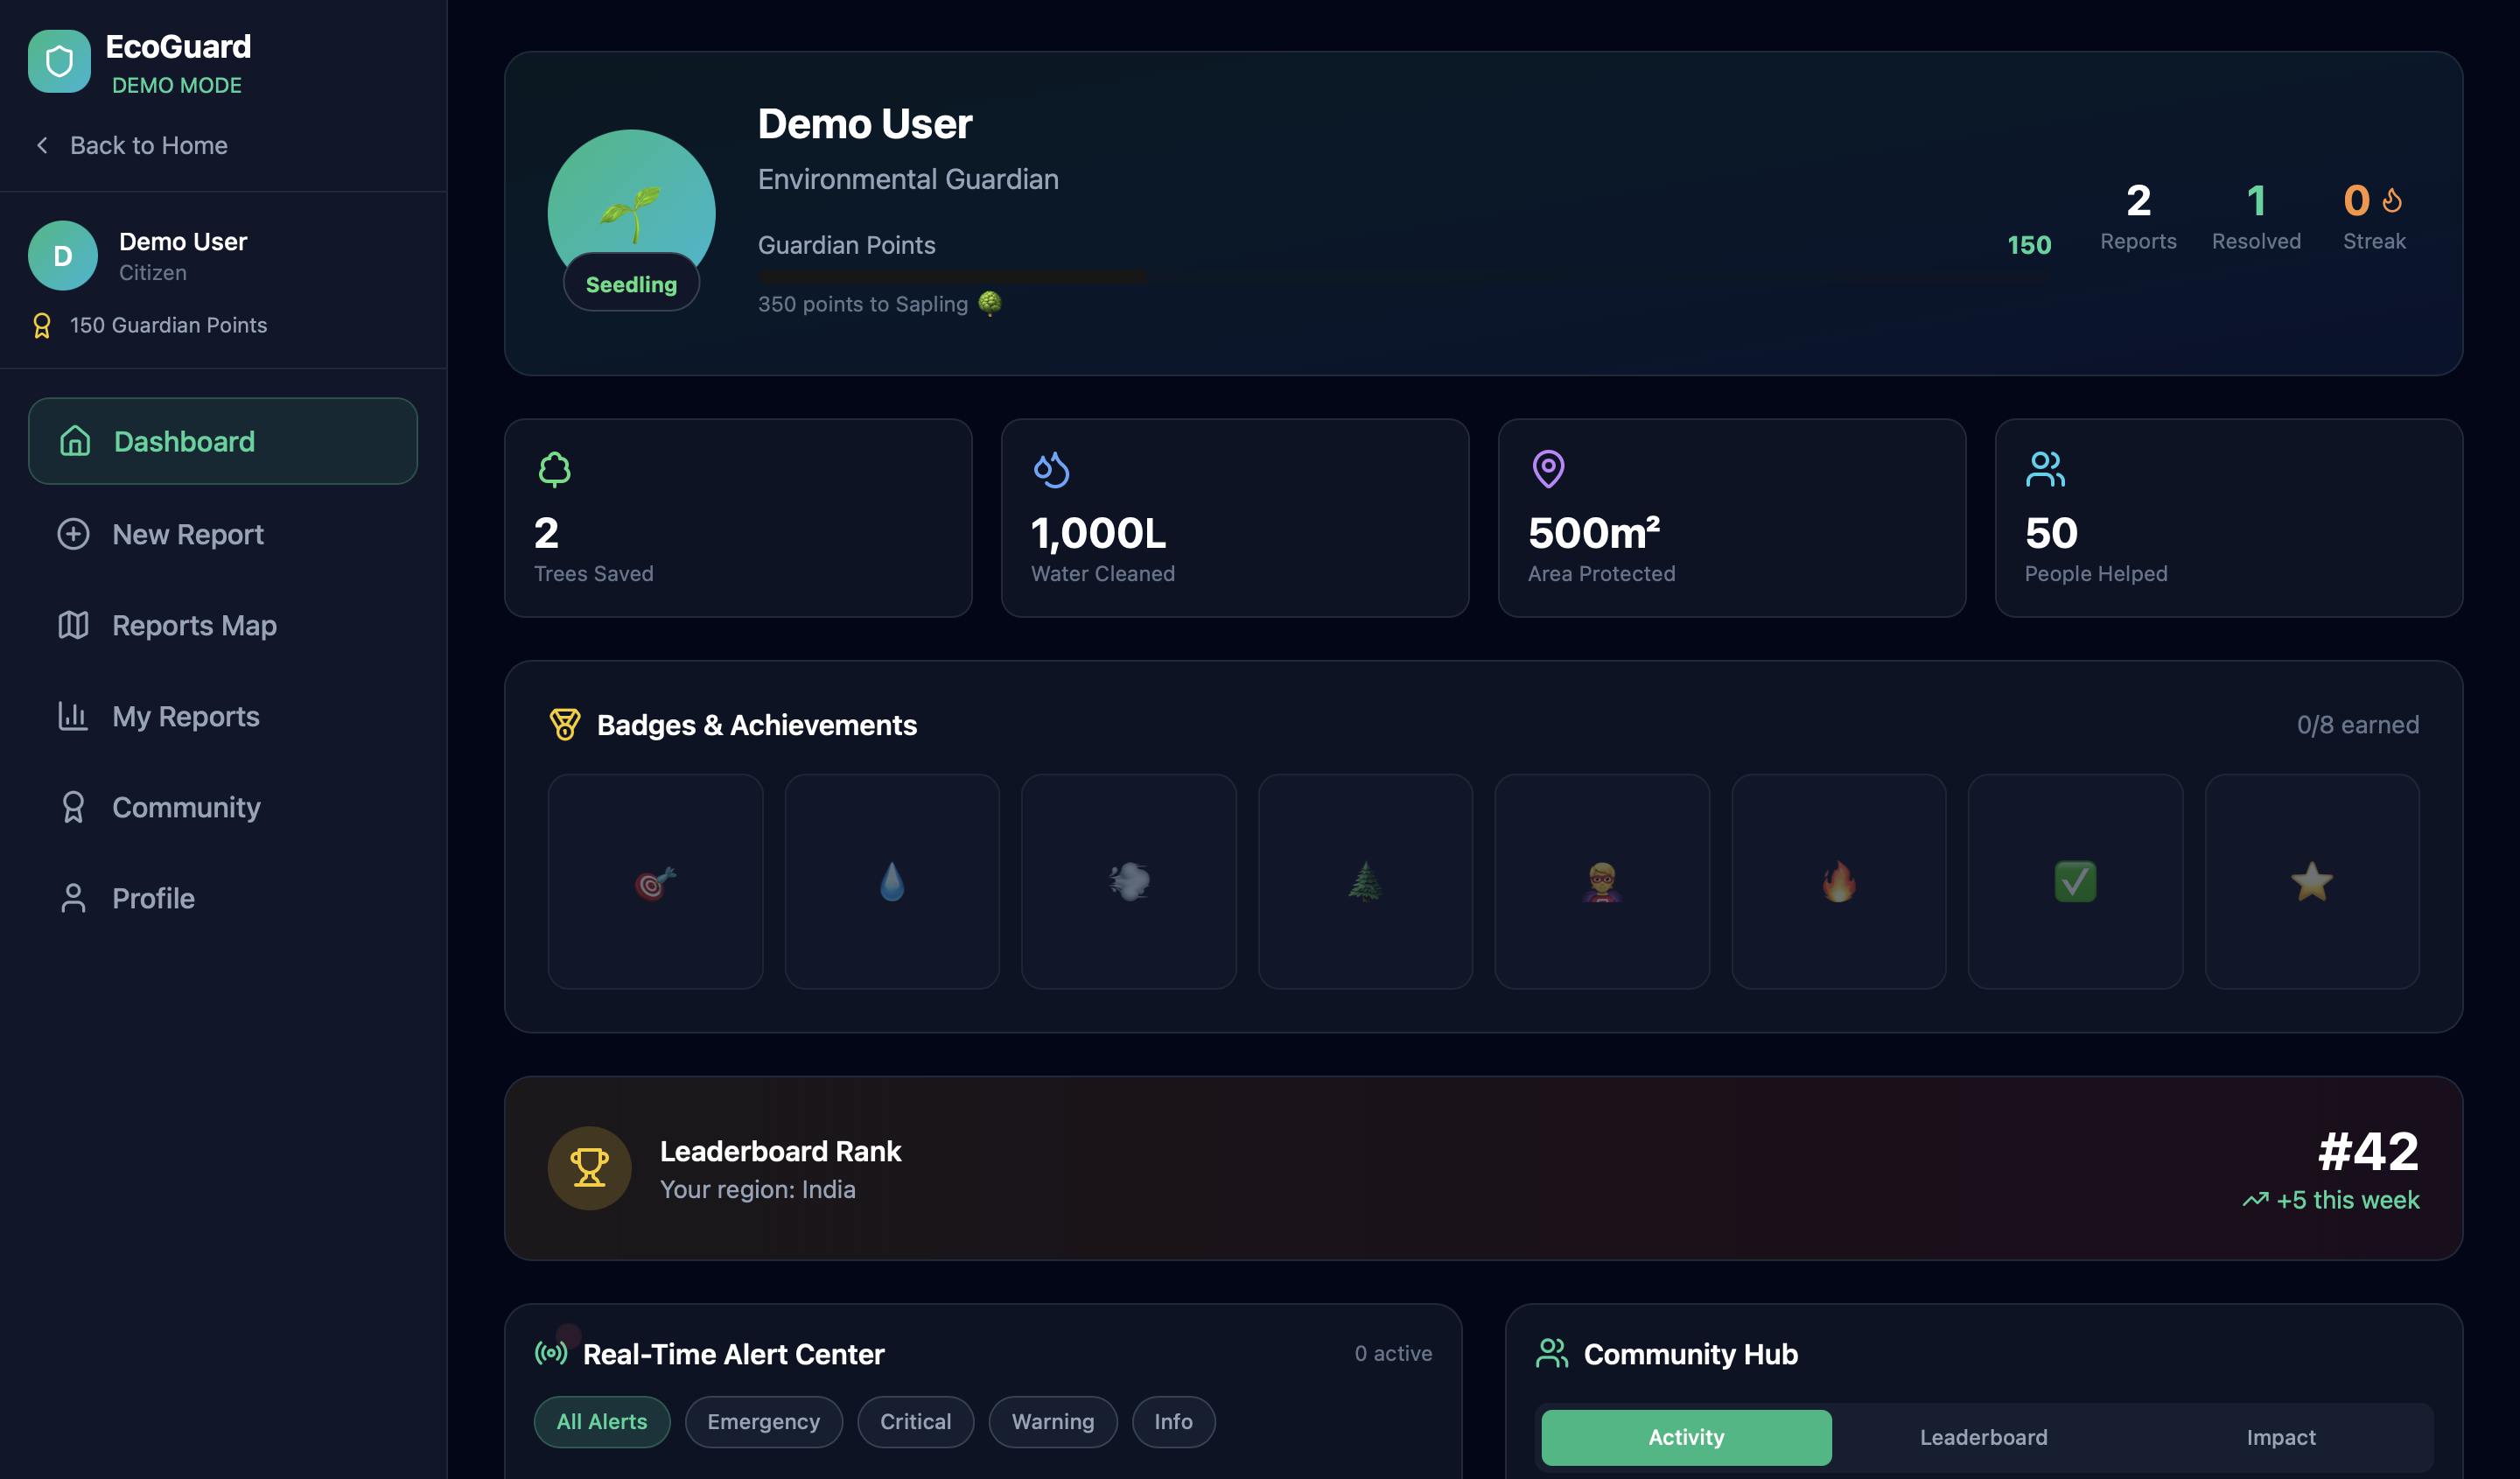The image size is (2520, 1479).
Task: Click the Back to Home chevron arrow
Action: tap(42, 145)
